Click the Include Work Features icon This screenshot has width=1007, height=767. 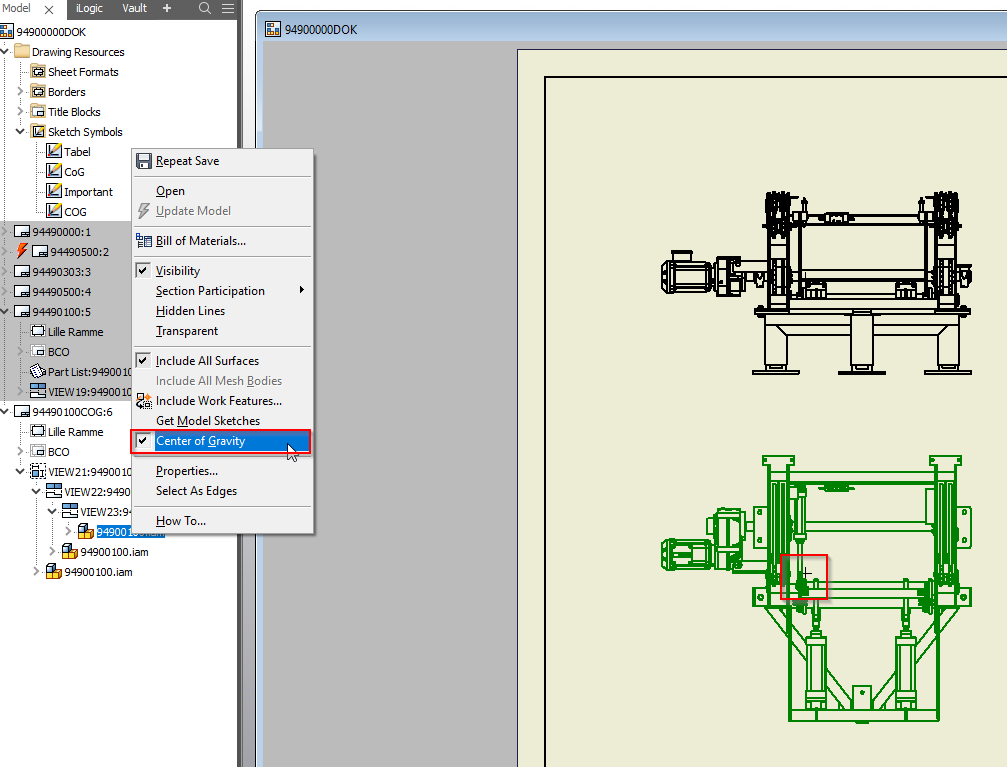click(144, 401)
